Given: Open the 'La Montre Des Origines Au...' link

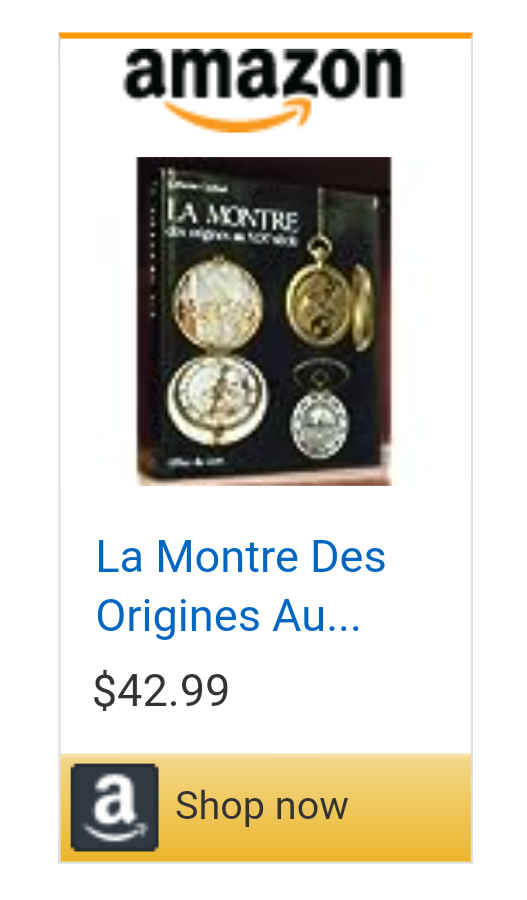Looking at the screenshot, I should (x=241, y=585).
